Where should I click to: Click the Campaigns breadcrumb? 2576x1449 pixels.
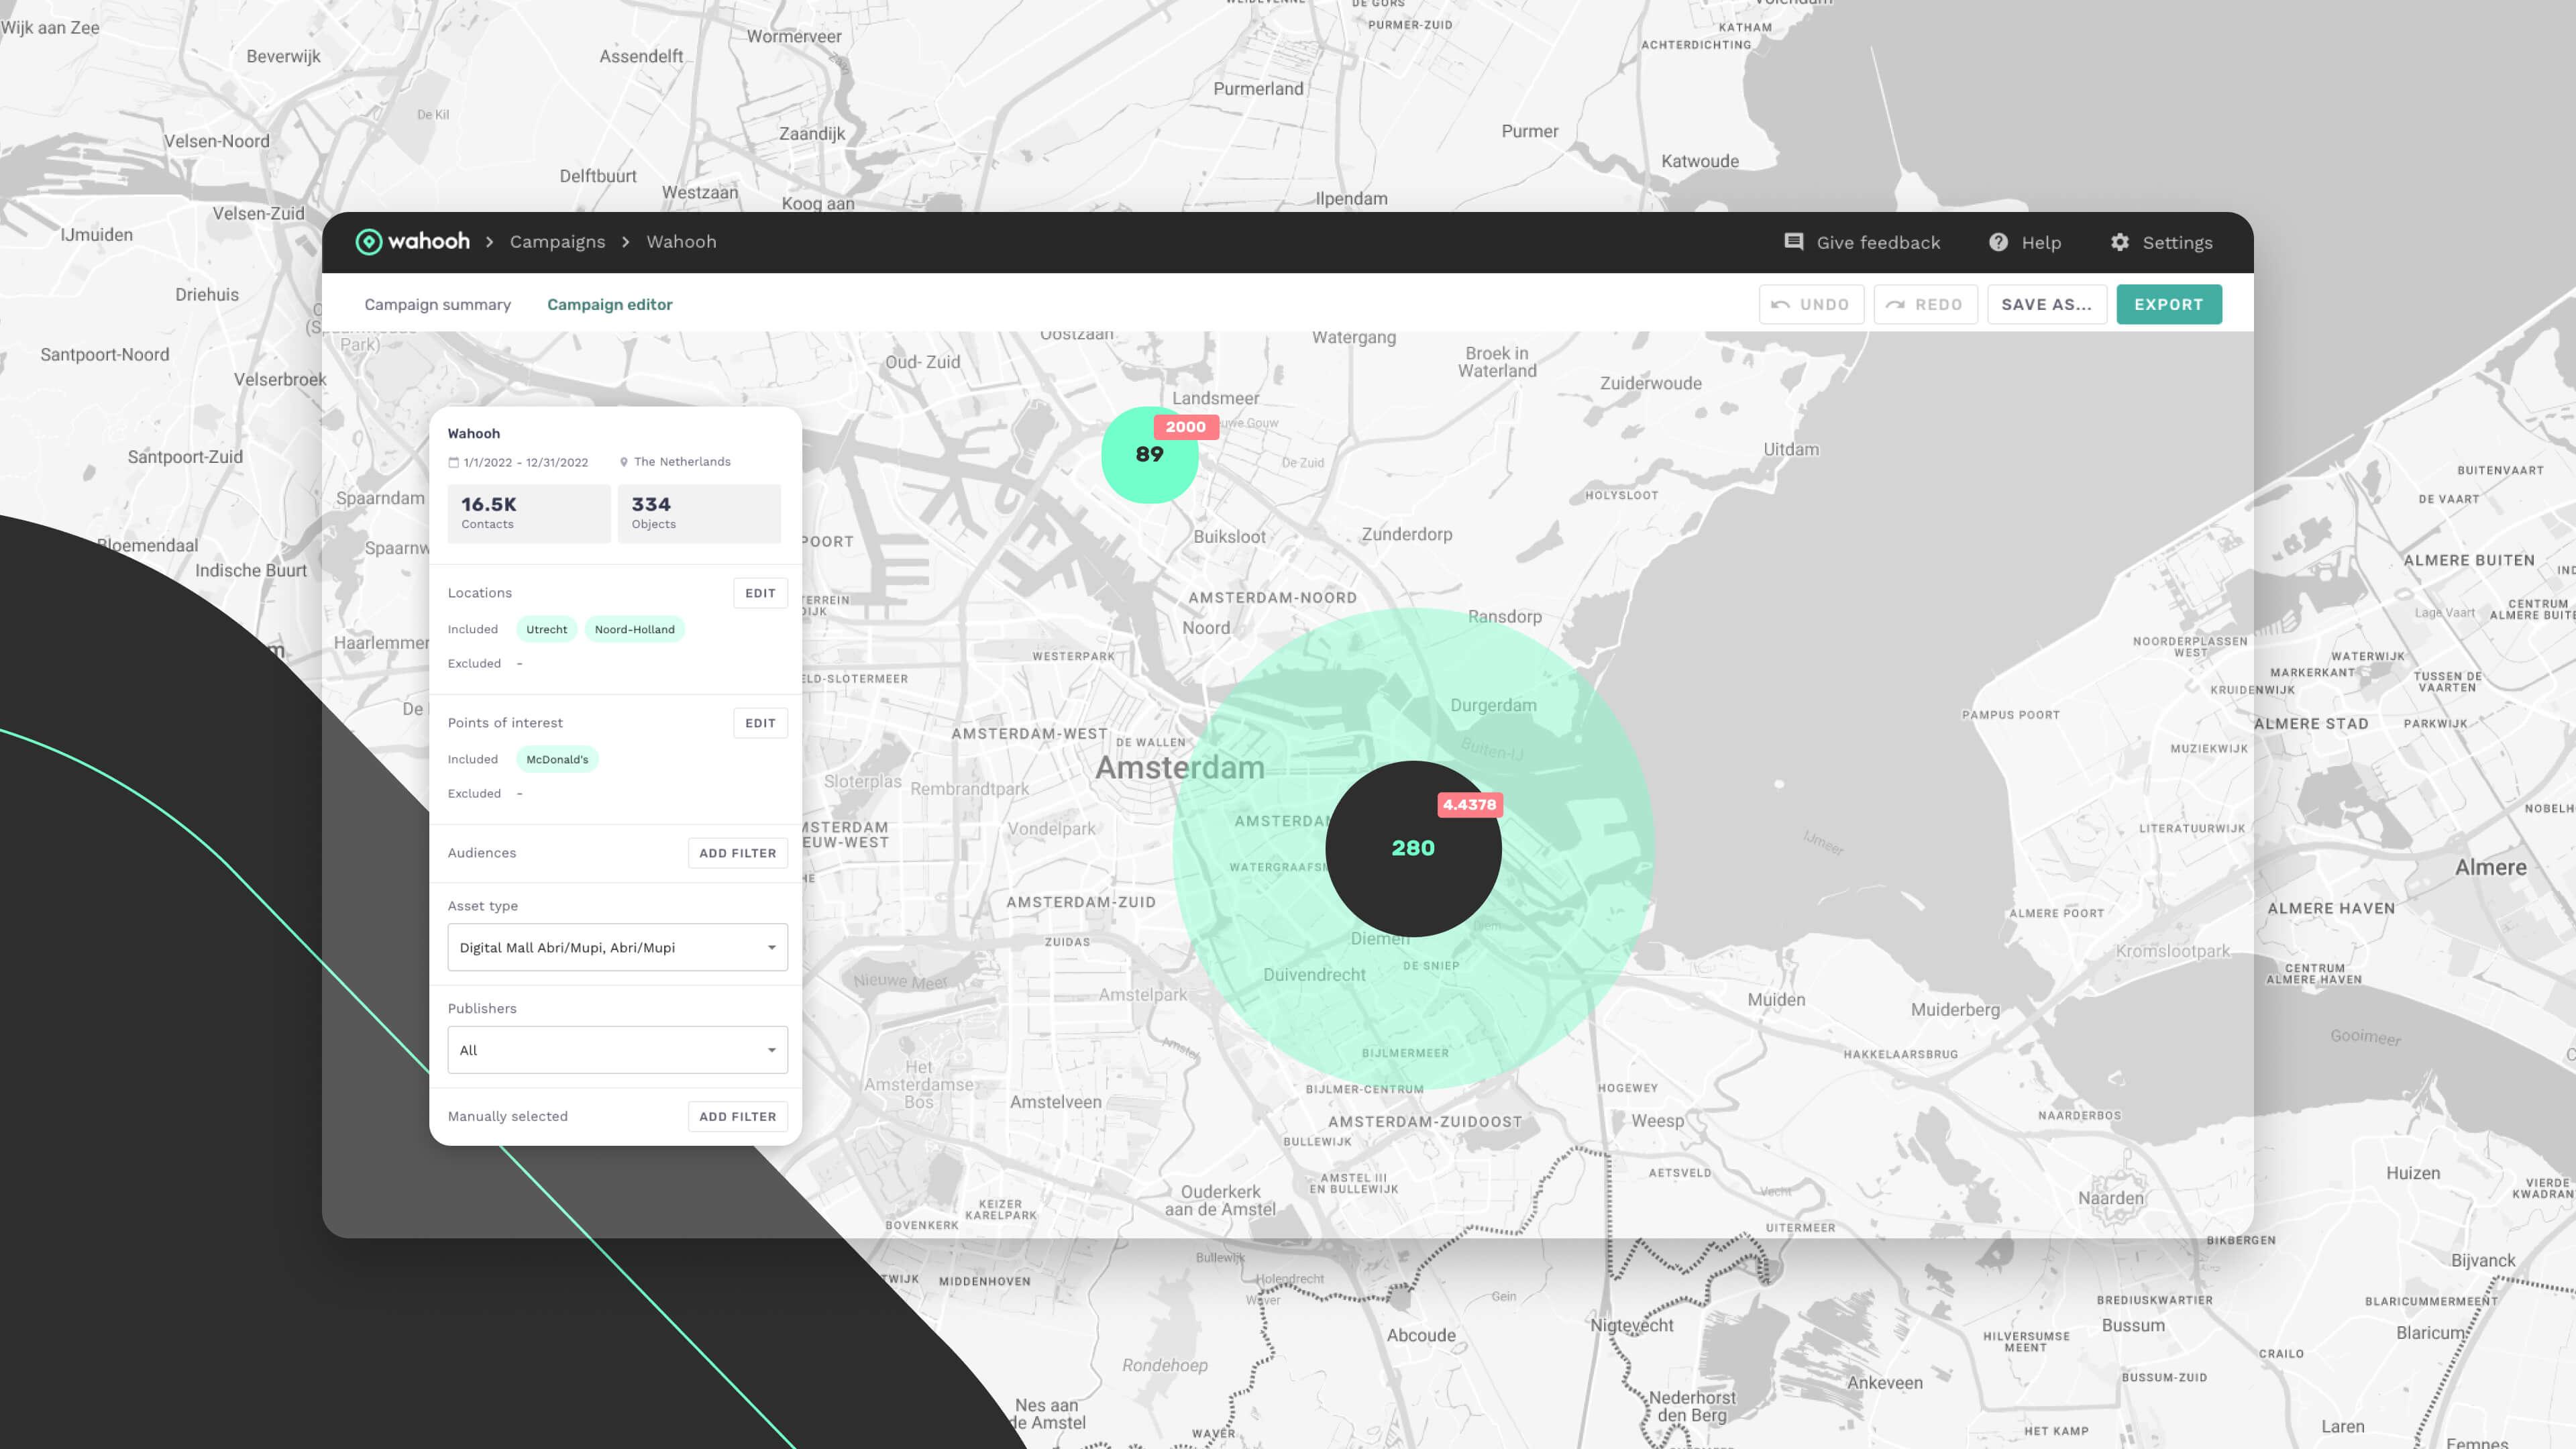557,242
